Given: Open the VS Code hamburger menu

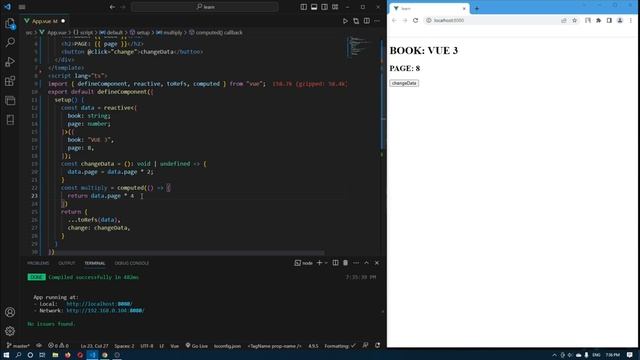Looking at the screenshot, I should pyautogui.click(x=22, y=7).
